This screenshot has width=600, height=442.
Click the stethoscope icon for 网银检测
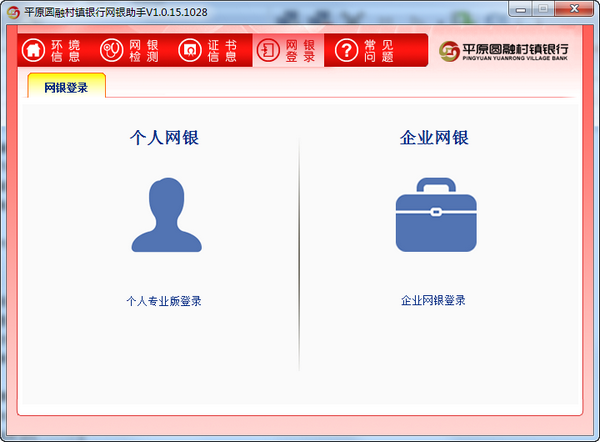click(111, 50)
